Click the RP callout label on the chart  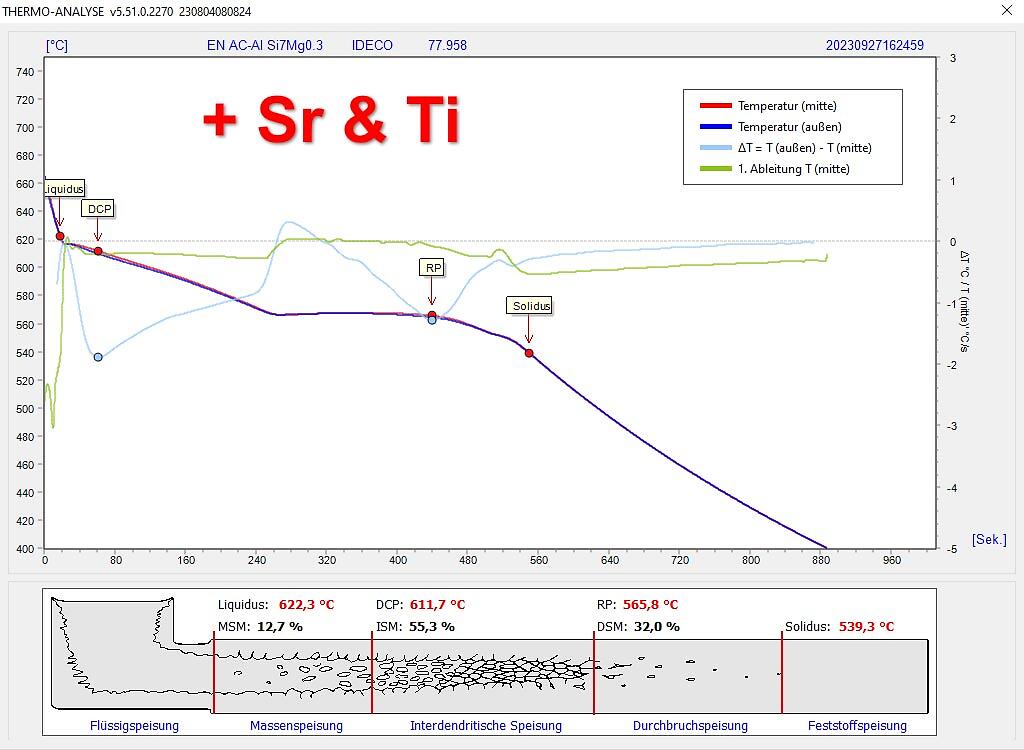point(433,268)
